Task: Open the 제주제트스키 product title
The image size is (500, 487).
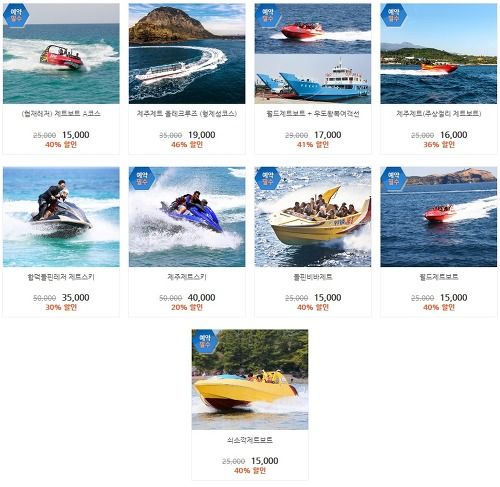Action: pos(187,277)
